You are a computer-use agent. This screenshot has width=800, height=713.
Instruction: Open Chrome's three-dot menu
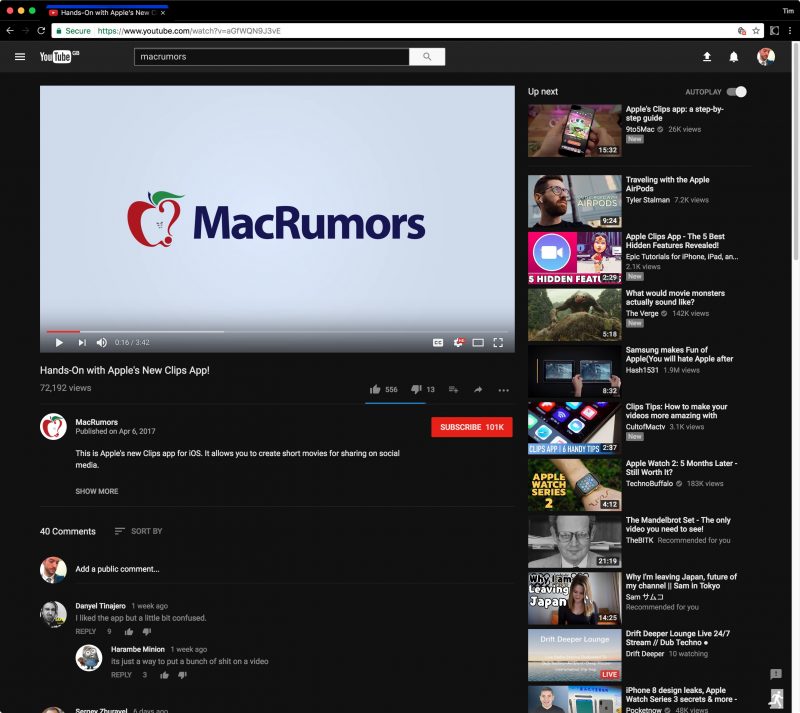790,31
